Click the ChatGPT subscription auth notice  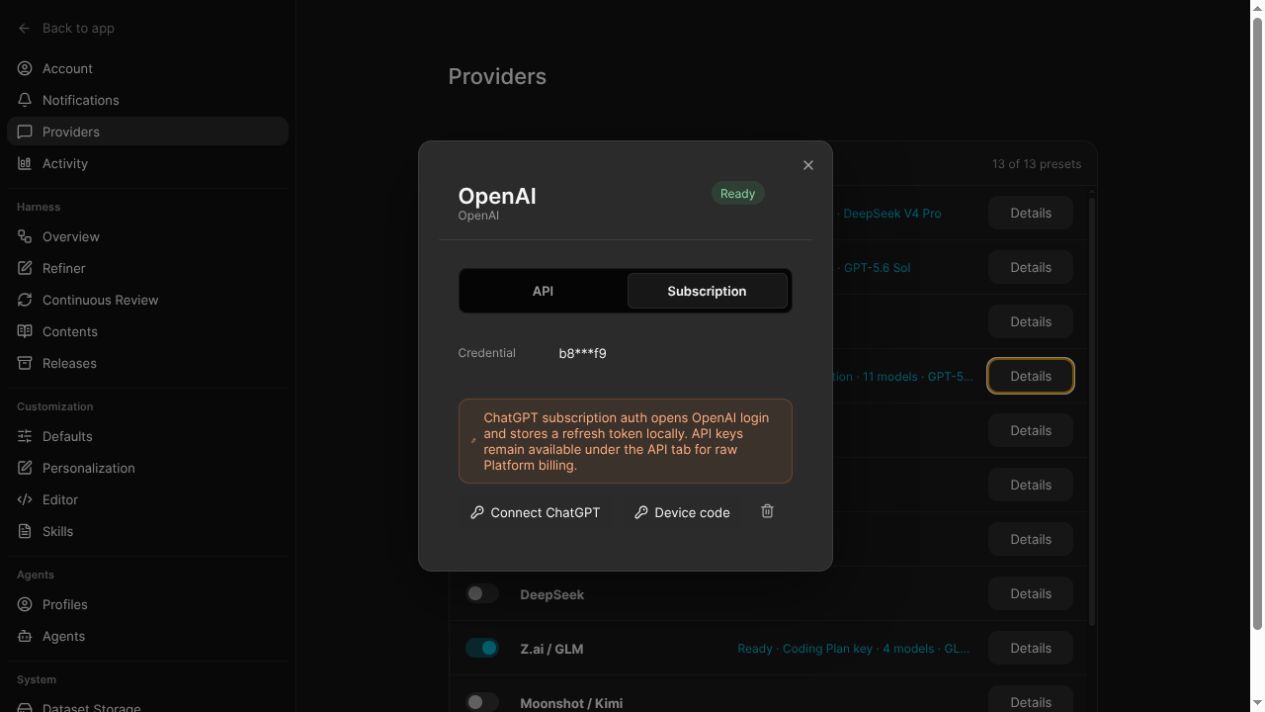(x=625, y=441)
